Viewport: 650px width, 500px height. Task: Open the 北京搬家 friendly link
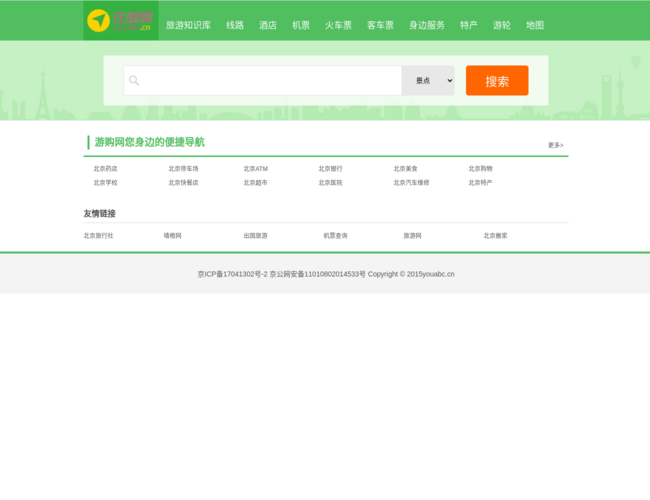[495, 236]
